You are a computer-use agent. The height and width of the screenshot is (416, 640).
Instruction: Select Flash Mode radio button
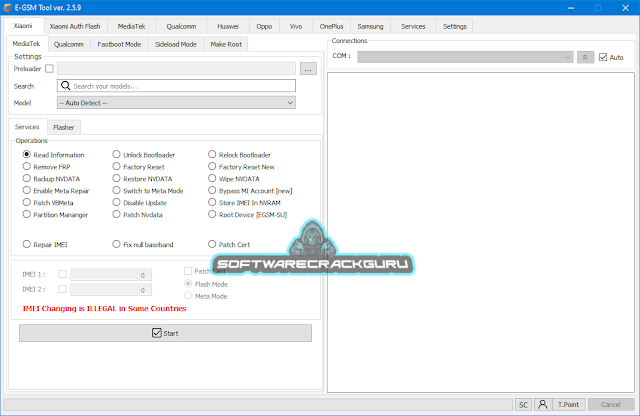(206, 284)
